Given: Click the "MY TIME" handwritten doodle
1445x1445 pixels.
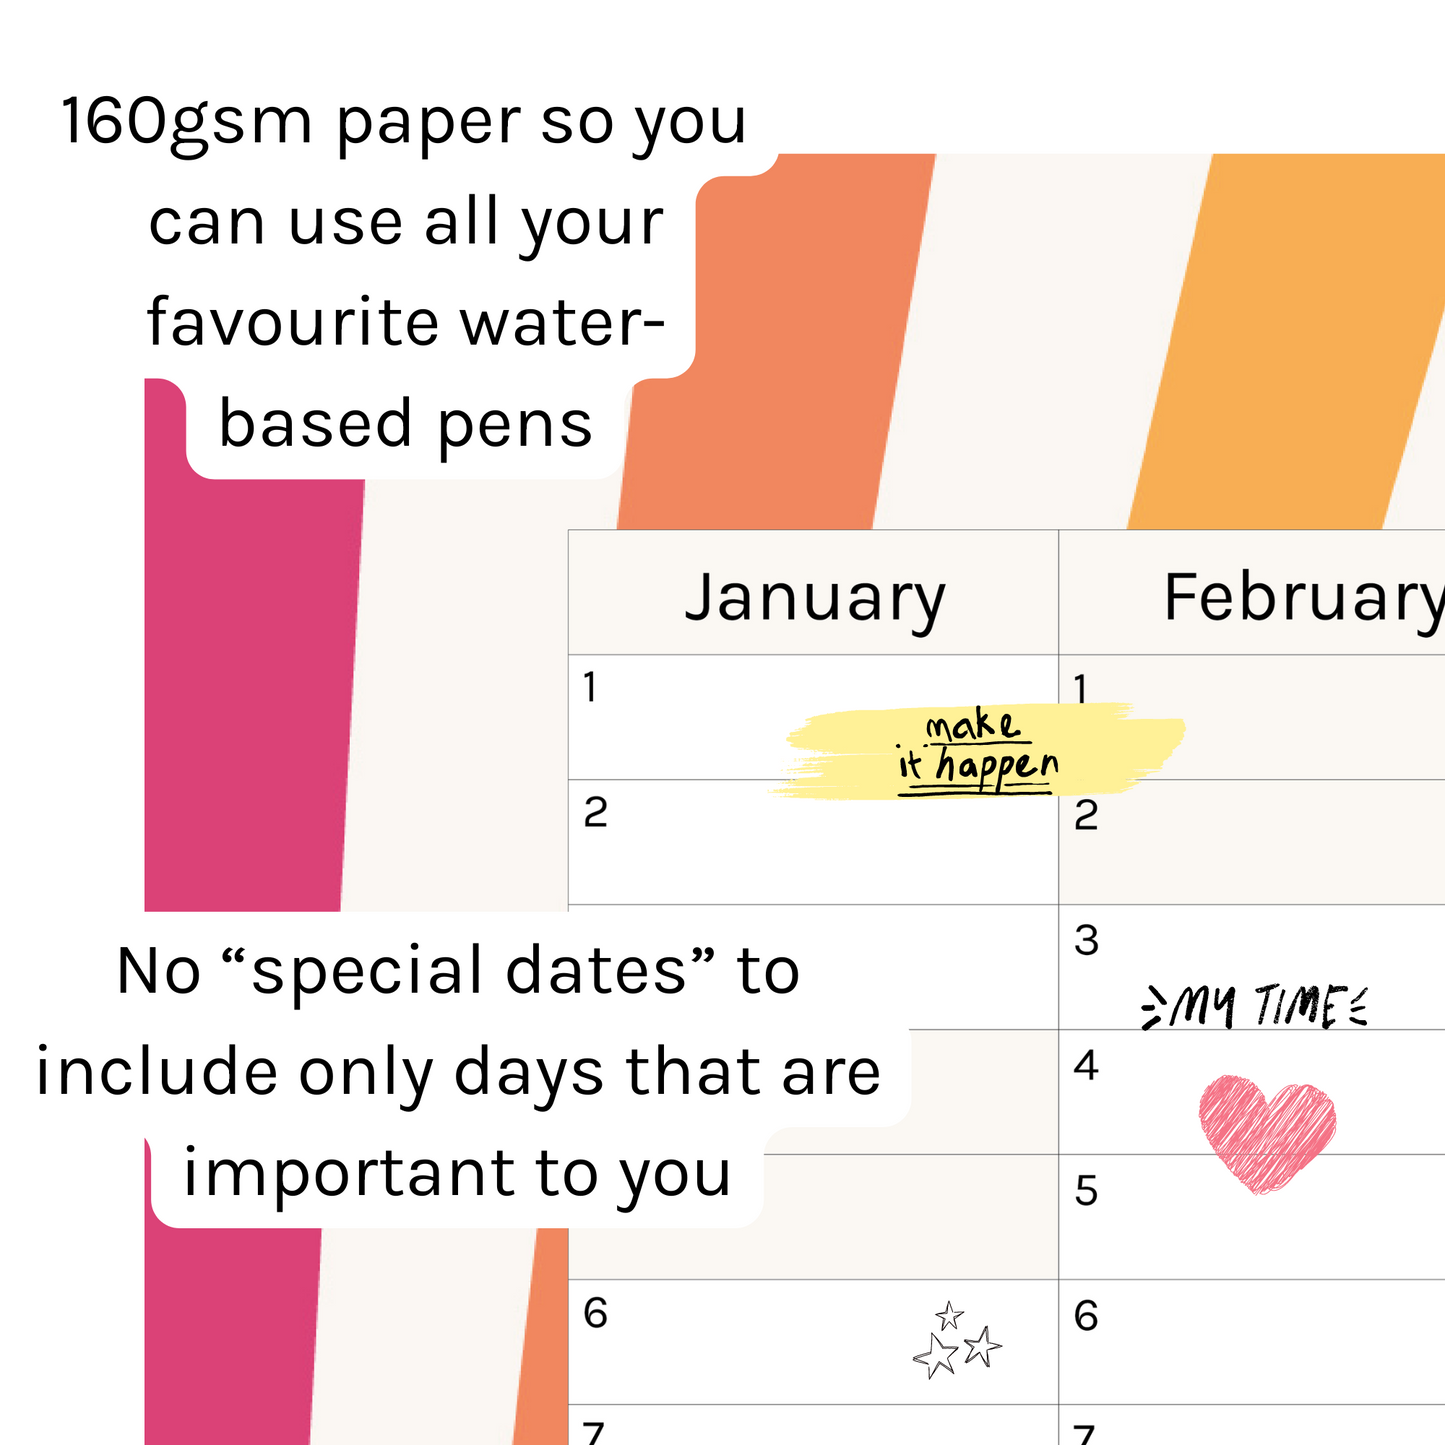Looking at the screenshot, I should click(1255, 1006).
